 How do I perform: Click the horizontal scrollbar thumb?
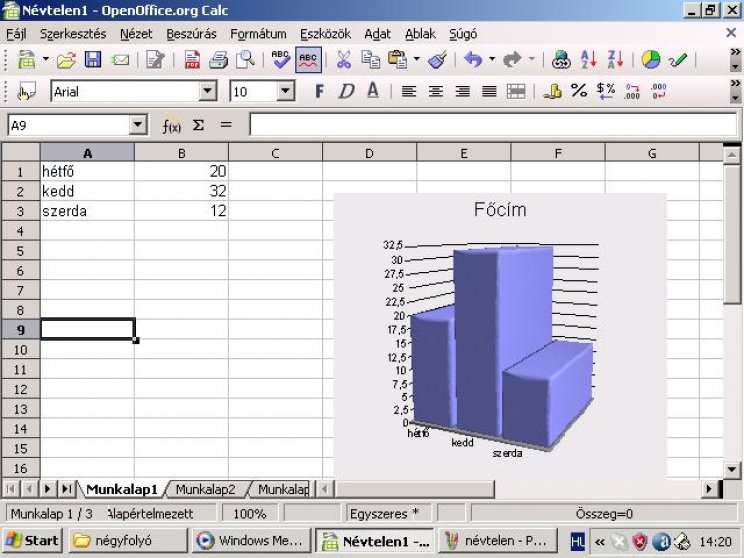coord(414,489)
